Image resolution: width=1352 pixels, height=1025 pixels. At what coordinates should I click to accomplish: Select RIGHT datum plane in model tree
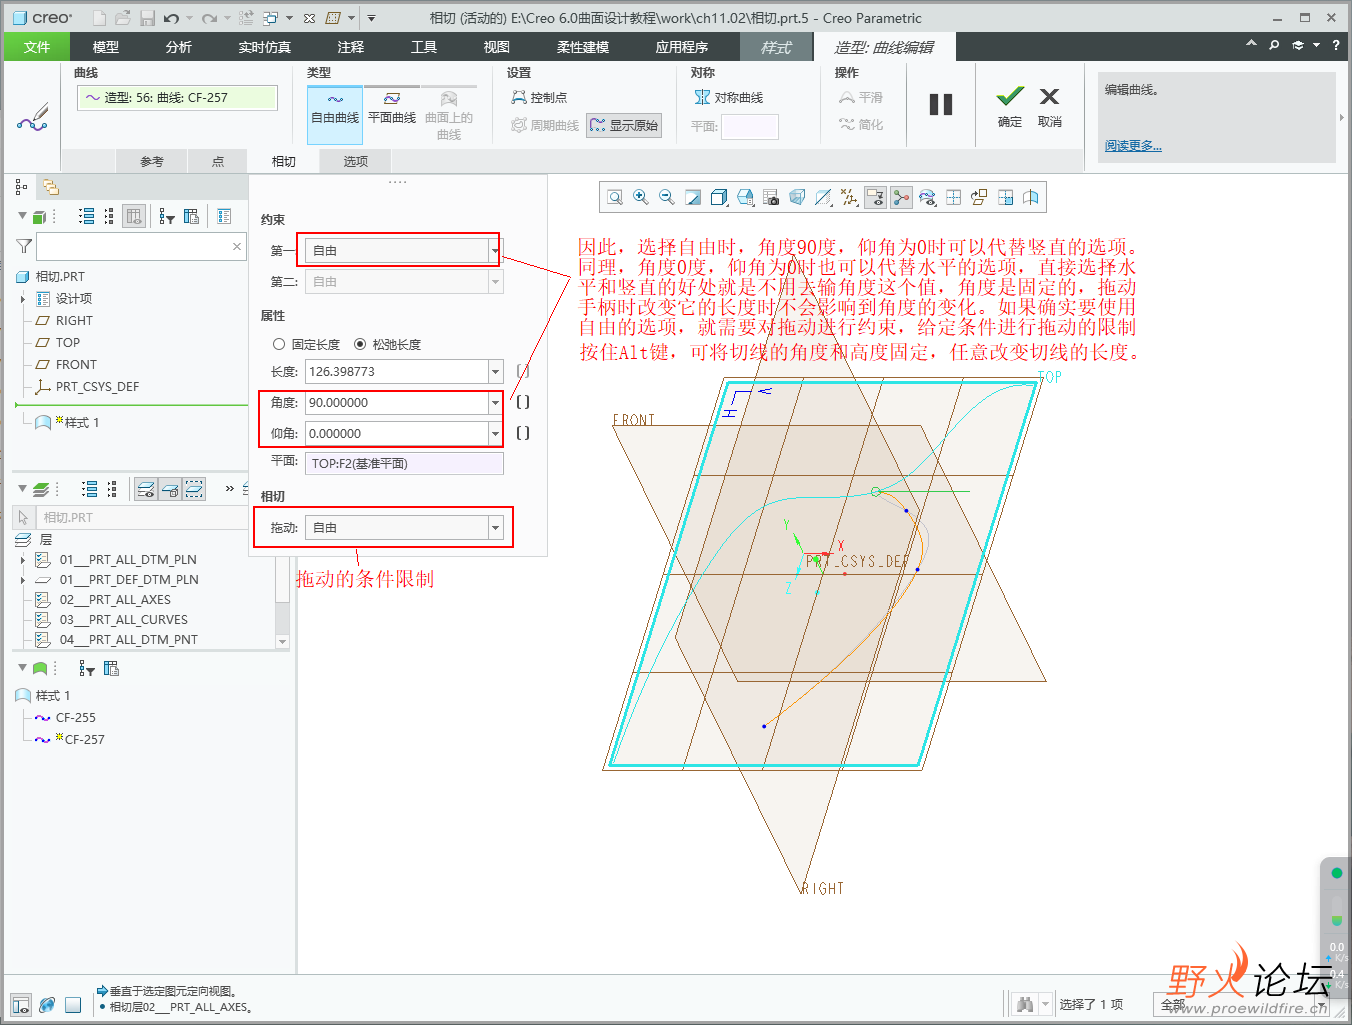coord(74,321)
